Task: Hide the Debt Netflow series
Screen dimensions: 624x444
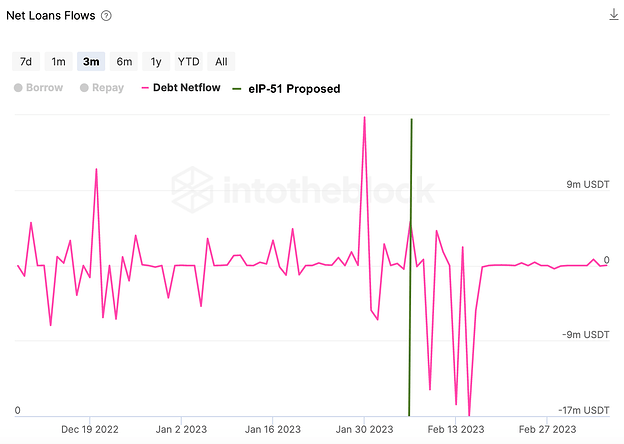Action: click(180, 88)
